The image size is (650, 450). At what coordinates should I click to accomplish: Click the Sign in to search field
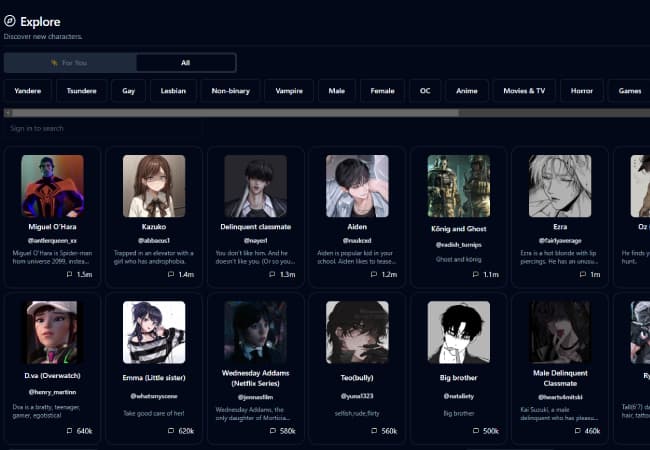(x=100, y=128)
